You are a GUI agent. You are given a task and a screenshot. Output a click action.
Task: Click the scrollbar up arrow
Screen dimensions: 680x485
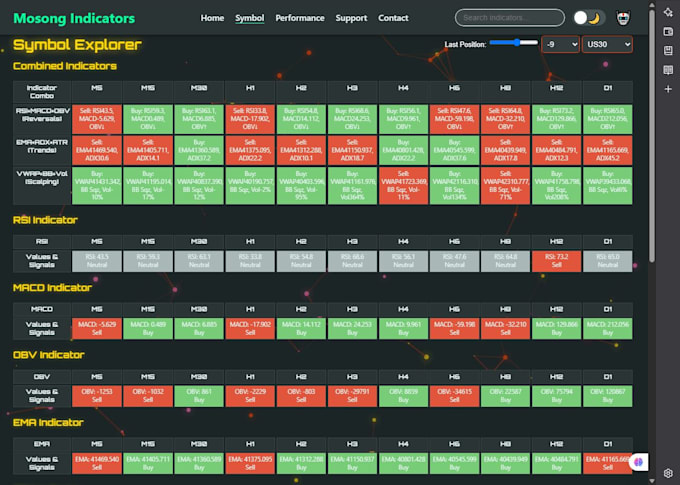coord(652,5)
